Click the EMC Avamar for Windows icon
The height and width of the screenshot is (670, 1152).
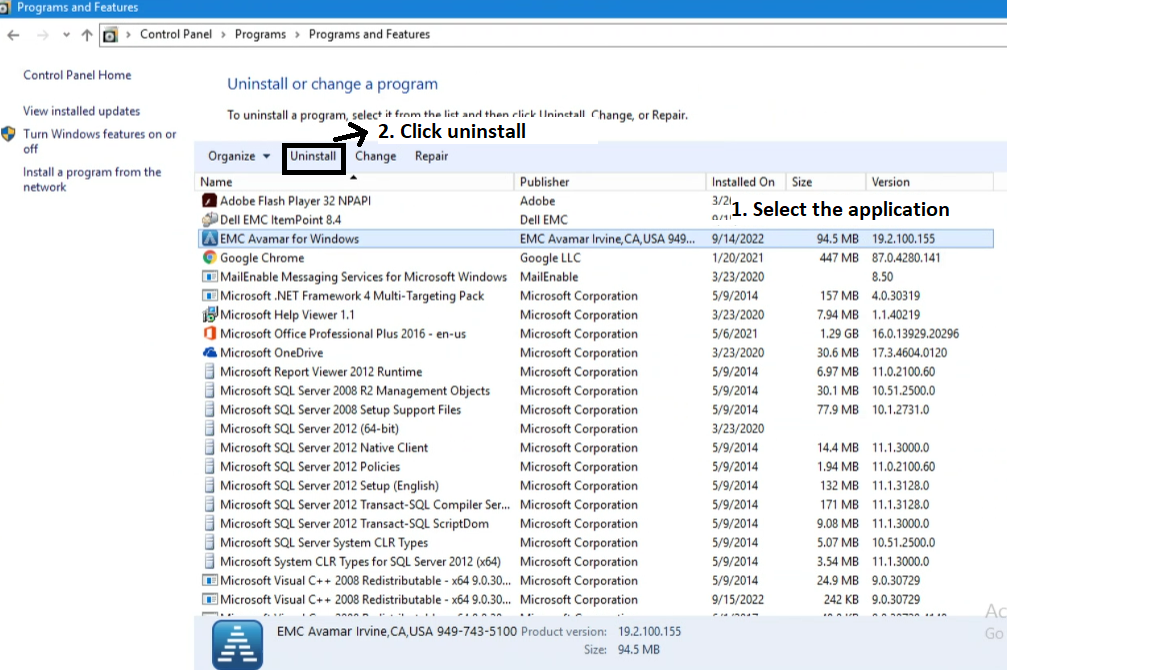tap(210, 238)
